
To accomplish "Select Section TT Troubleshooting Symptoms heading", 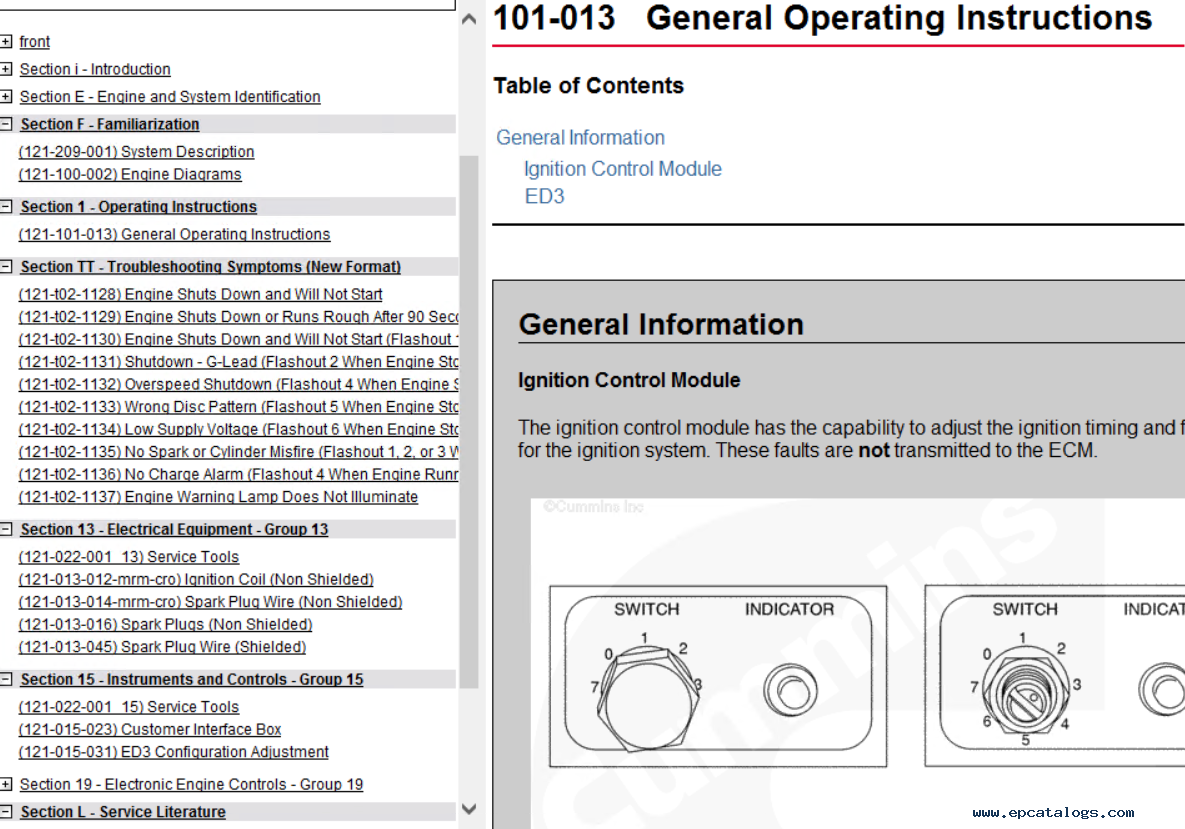I will [210, 267].
